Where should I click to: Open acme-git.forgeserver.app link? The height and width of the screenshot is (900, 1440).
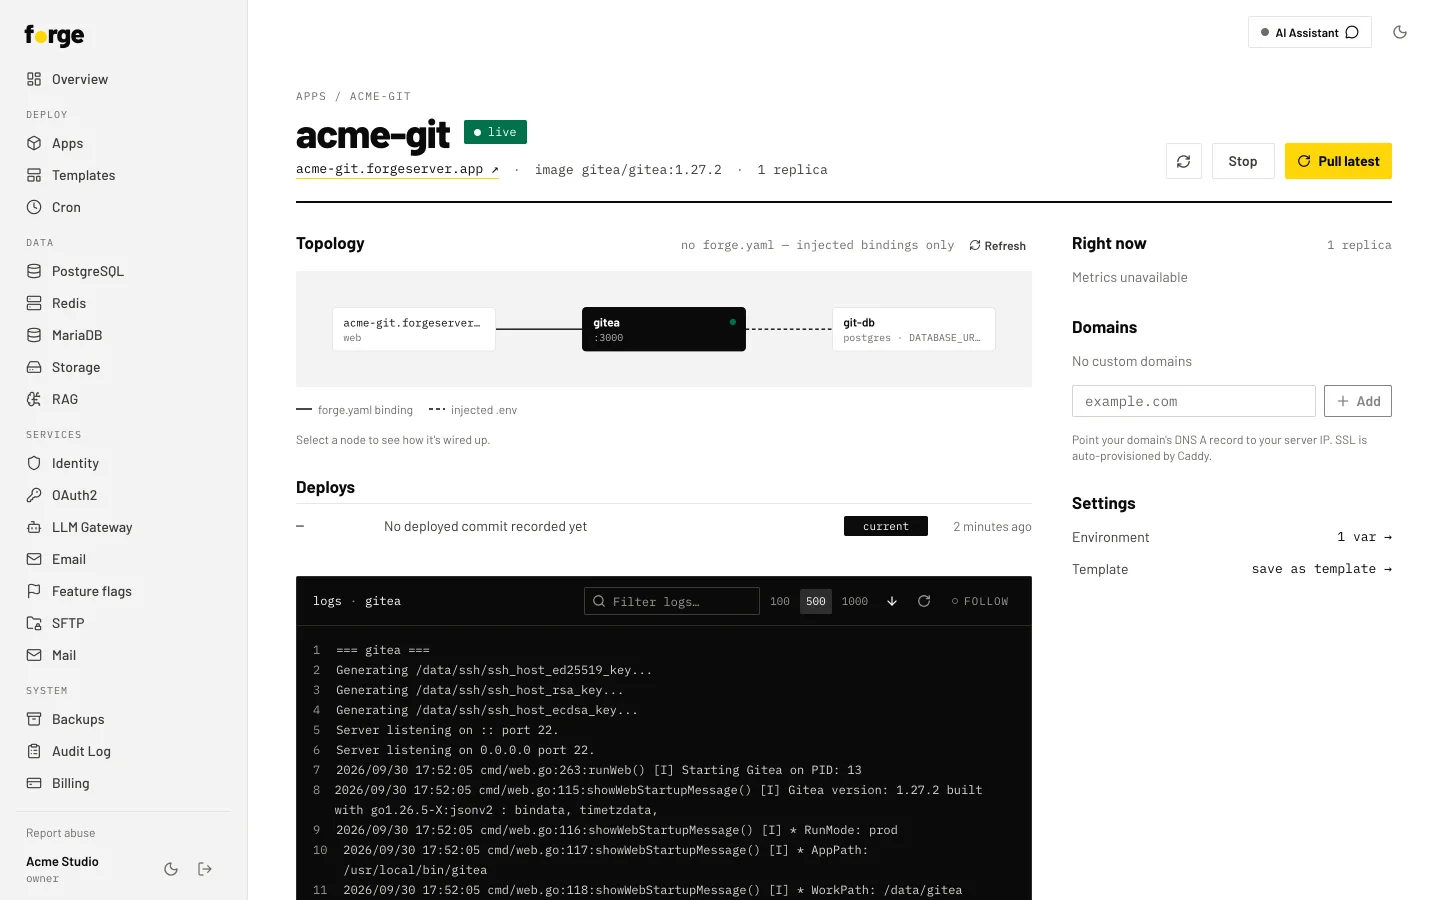397,169
